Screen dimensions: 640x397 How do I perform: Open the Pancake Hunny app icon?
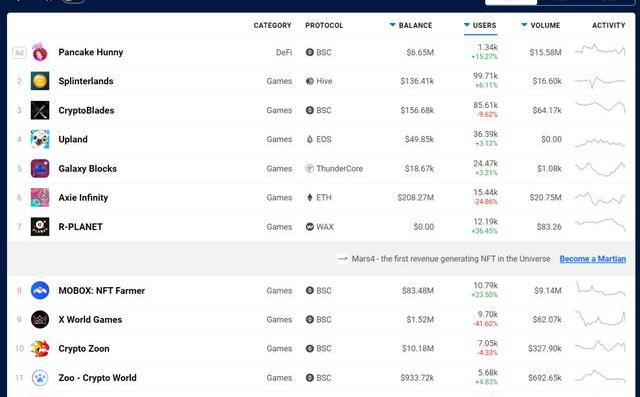pyautogui.click(x=40, y=52)
